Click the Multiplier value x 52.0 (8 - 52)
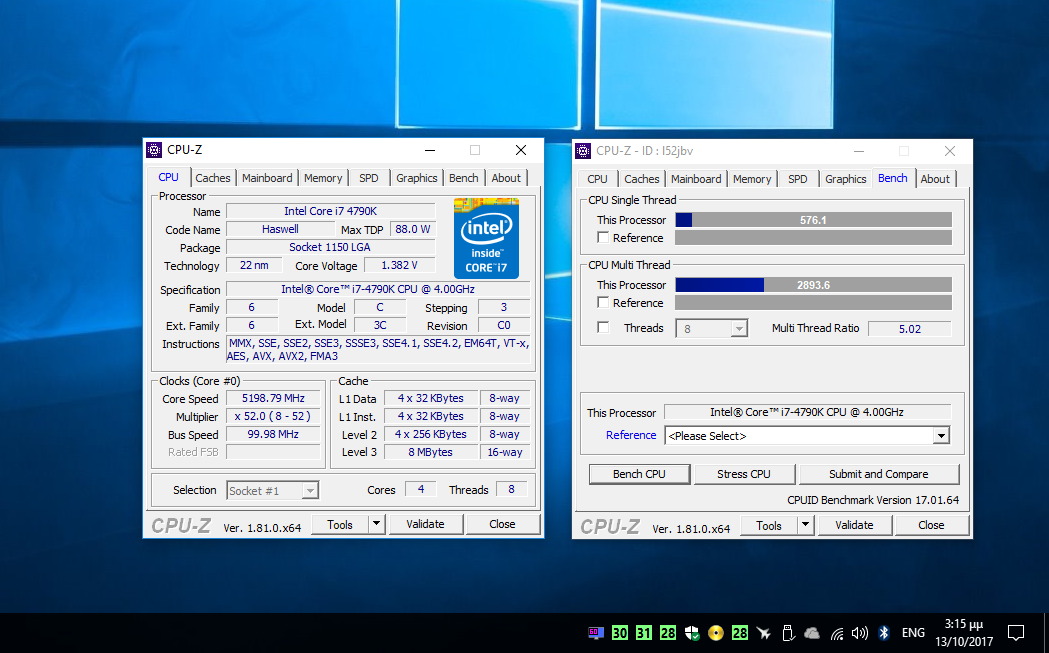Image resolution: width=1049 pixels, height=653 pixels. (273, 416)
